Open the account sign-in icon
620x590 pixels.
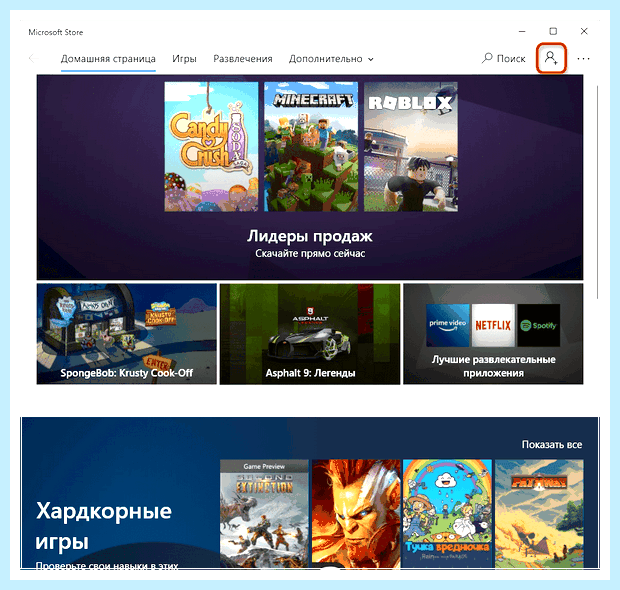tap(551, 59)
